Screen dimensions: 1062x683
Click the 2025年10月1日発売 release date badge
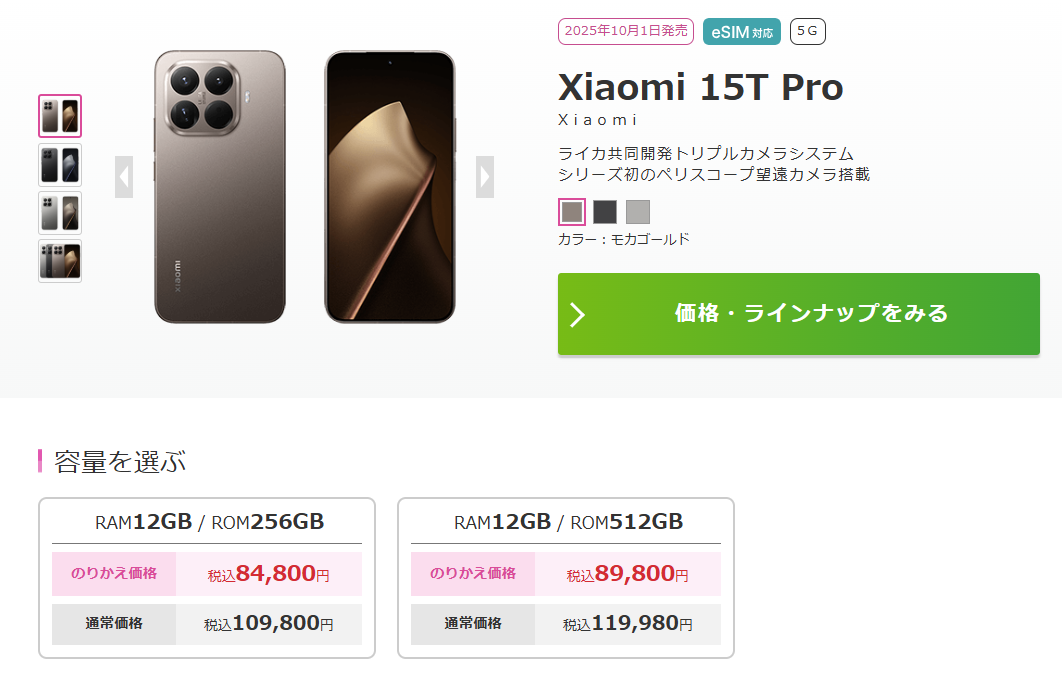point(626,31)
